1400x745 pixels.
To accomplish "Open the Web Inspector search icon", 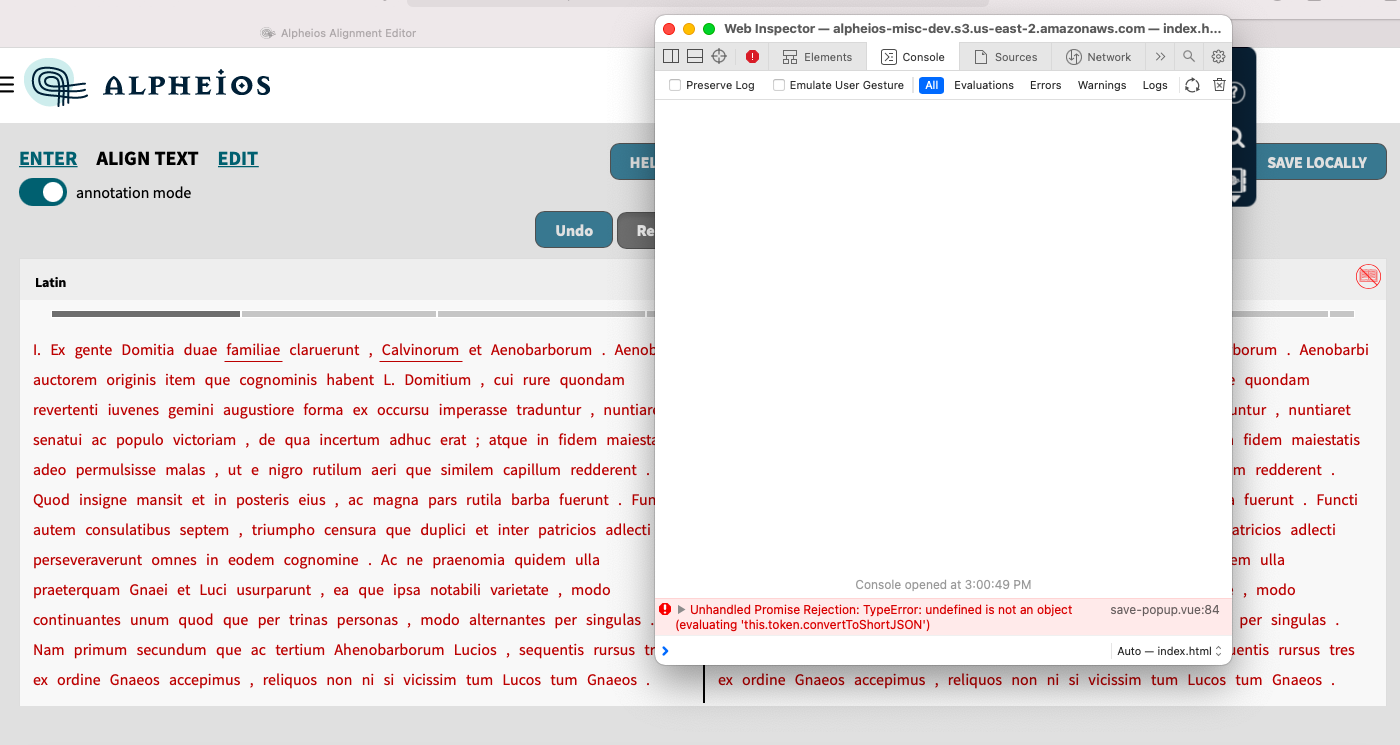I will pos(1189,56).
